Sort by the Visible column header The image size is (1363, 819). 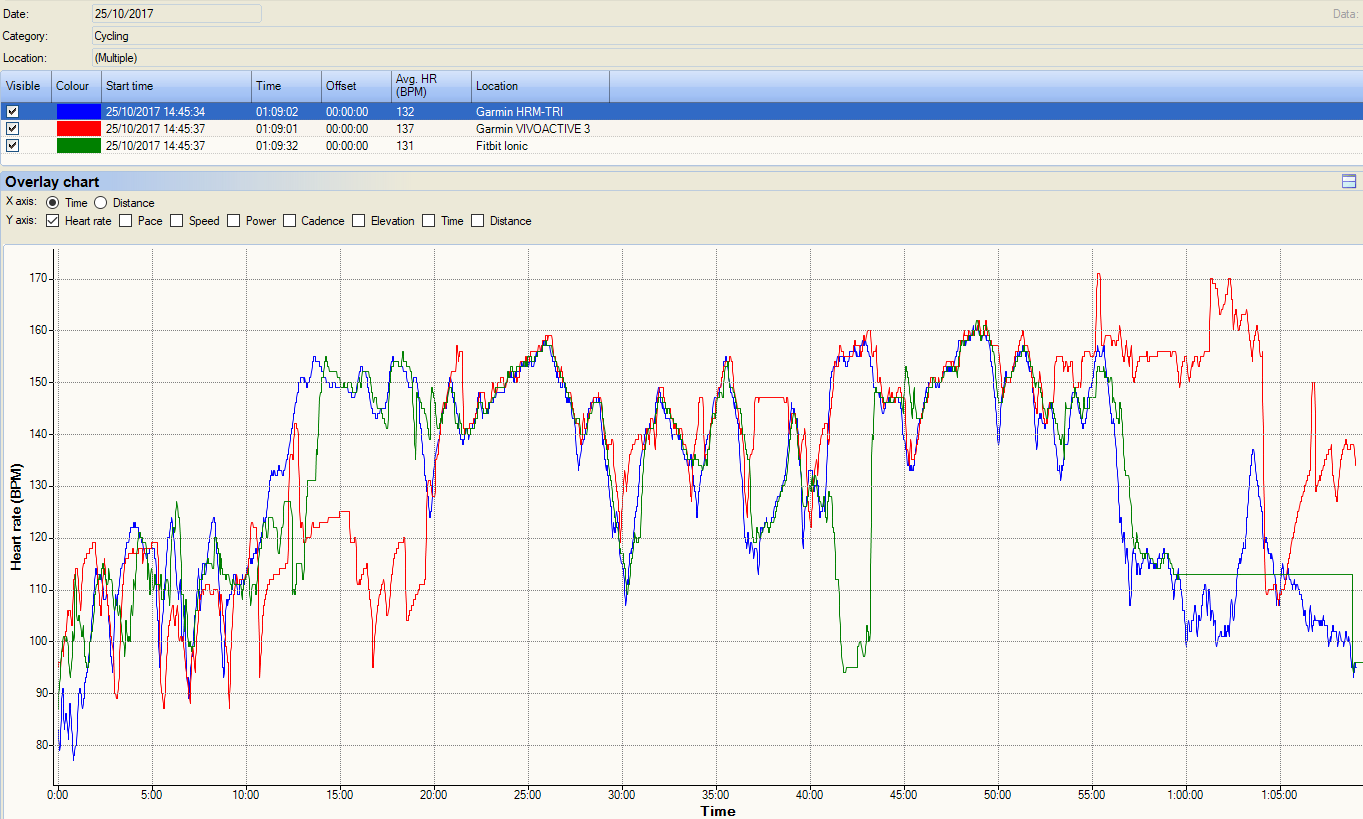coord(26,86)
